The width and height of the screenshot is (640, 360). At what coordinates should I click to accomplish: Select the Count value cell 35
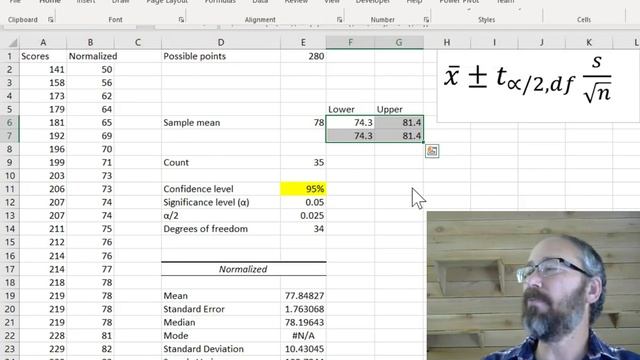pos(303,162)
